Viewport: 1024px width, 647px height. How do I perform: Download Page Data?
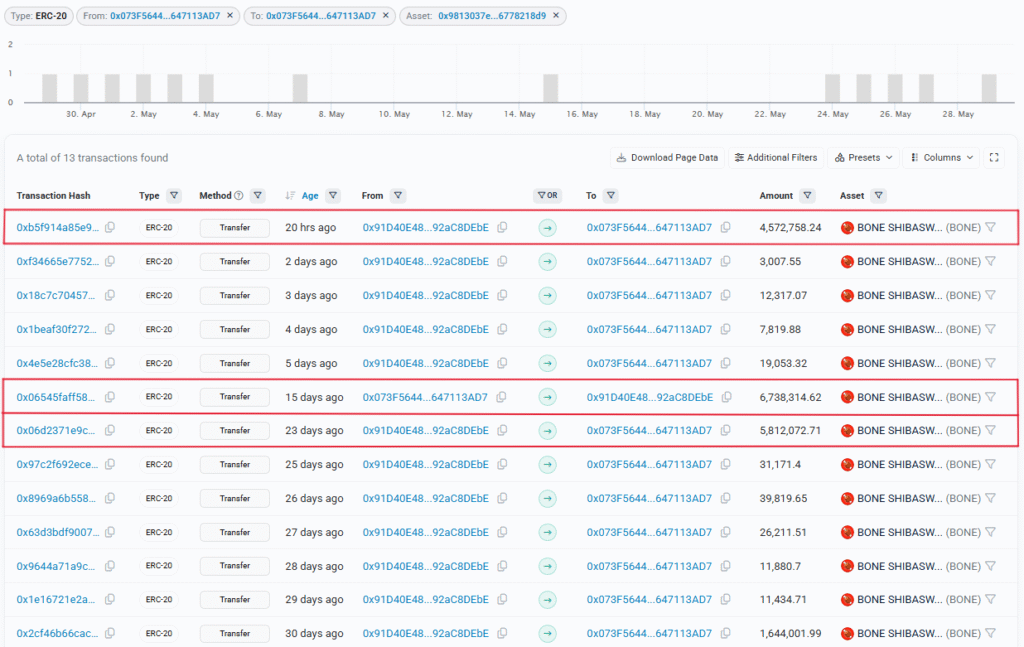click(x=667, y=157)
